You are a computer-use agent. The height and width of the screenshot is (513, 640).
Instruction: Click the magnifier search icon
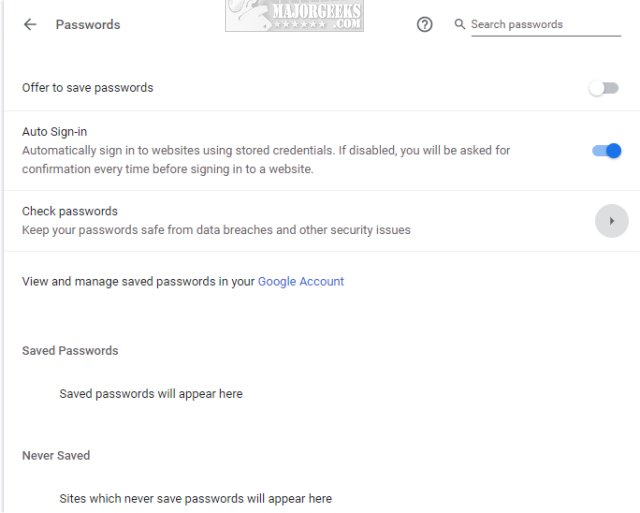(460, 24)
